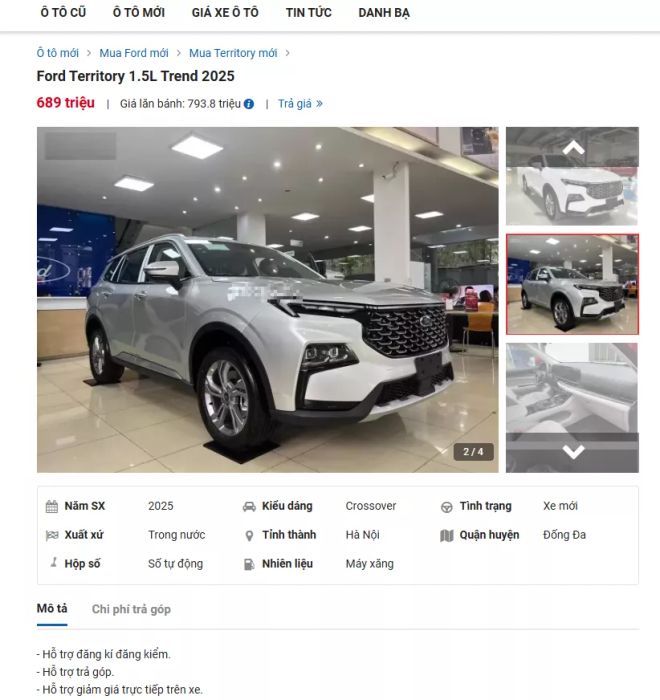Open the Trả giá double-chevron link

pyautogui.click(x=300, y=104)
